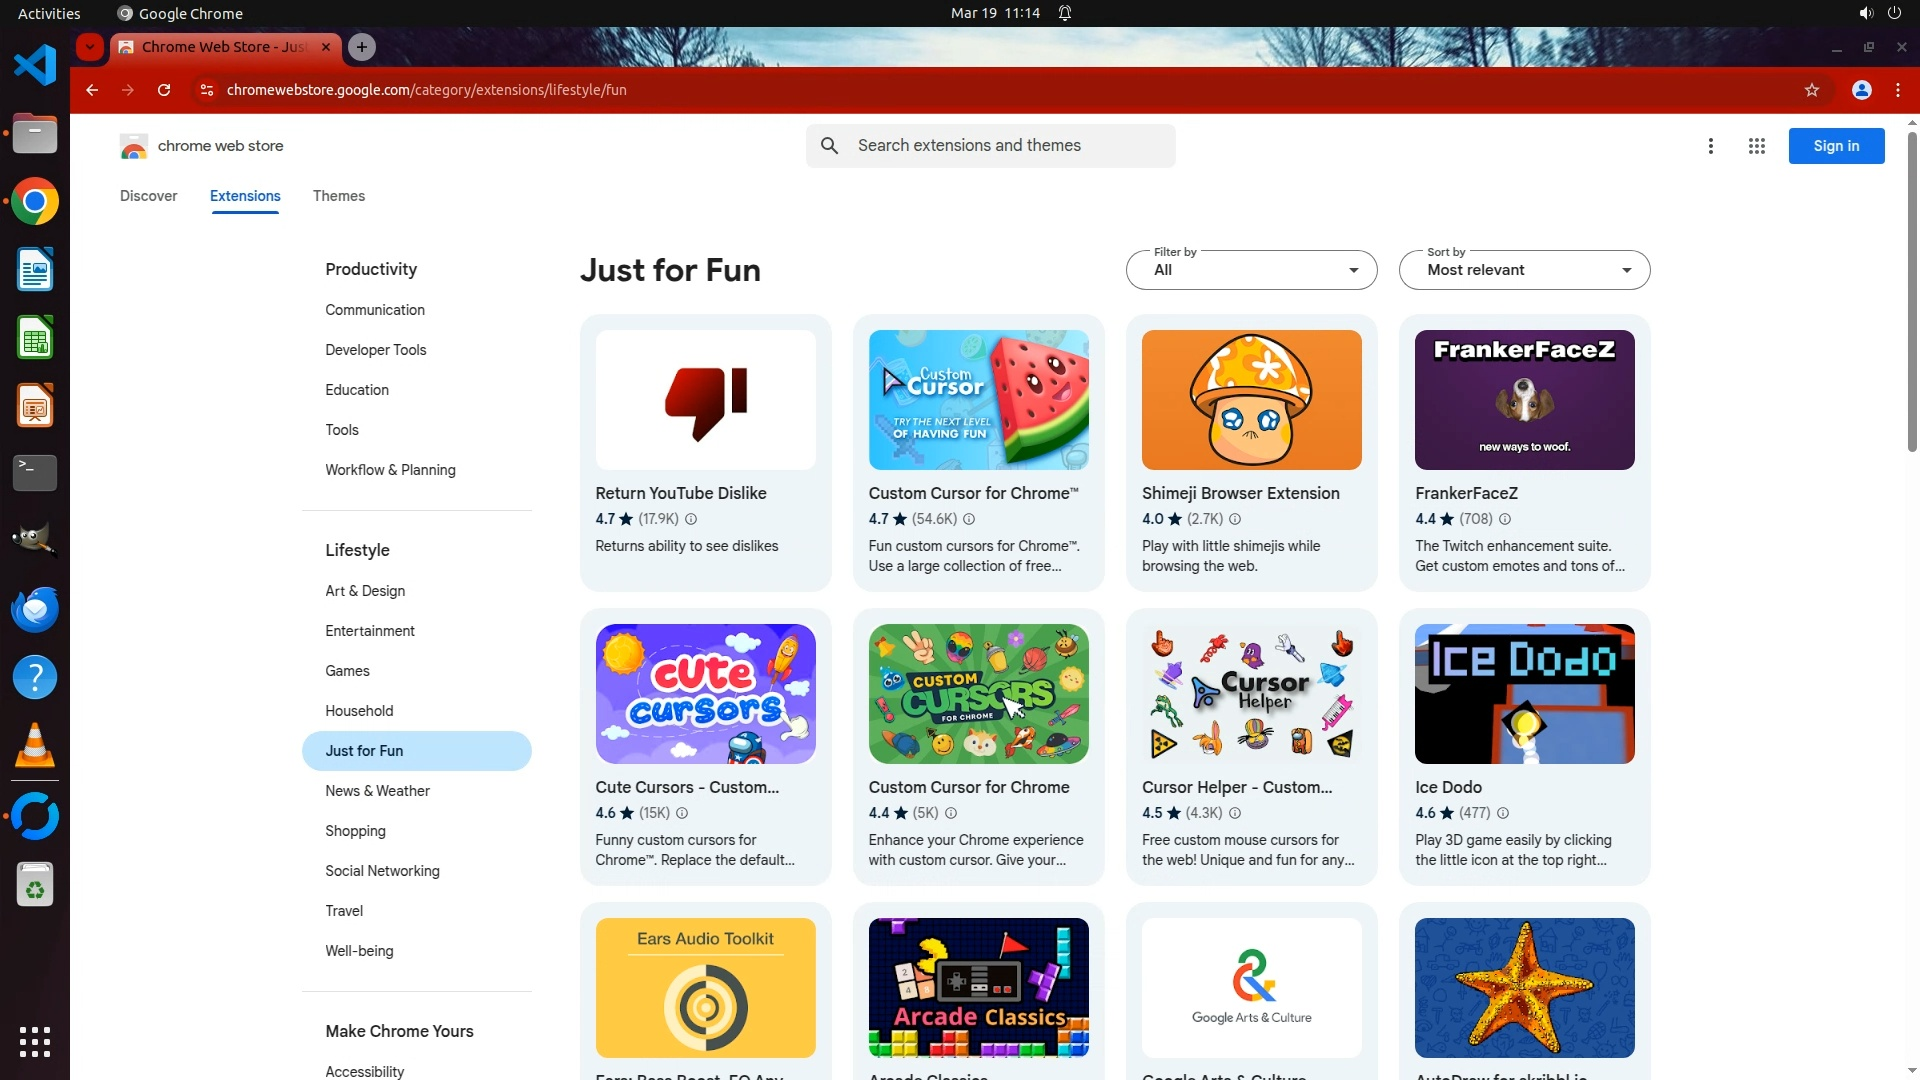Viewport: 1920px width, 1080px height.
Task: Open the tab search dropdown arrow
Action: (x=90, y=47)
